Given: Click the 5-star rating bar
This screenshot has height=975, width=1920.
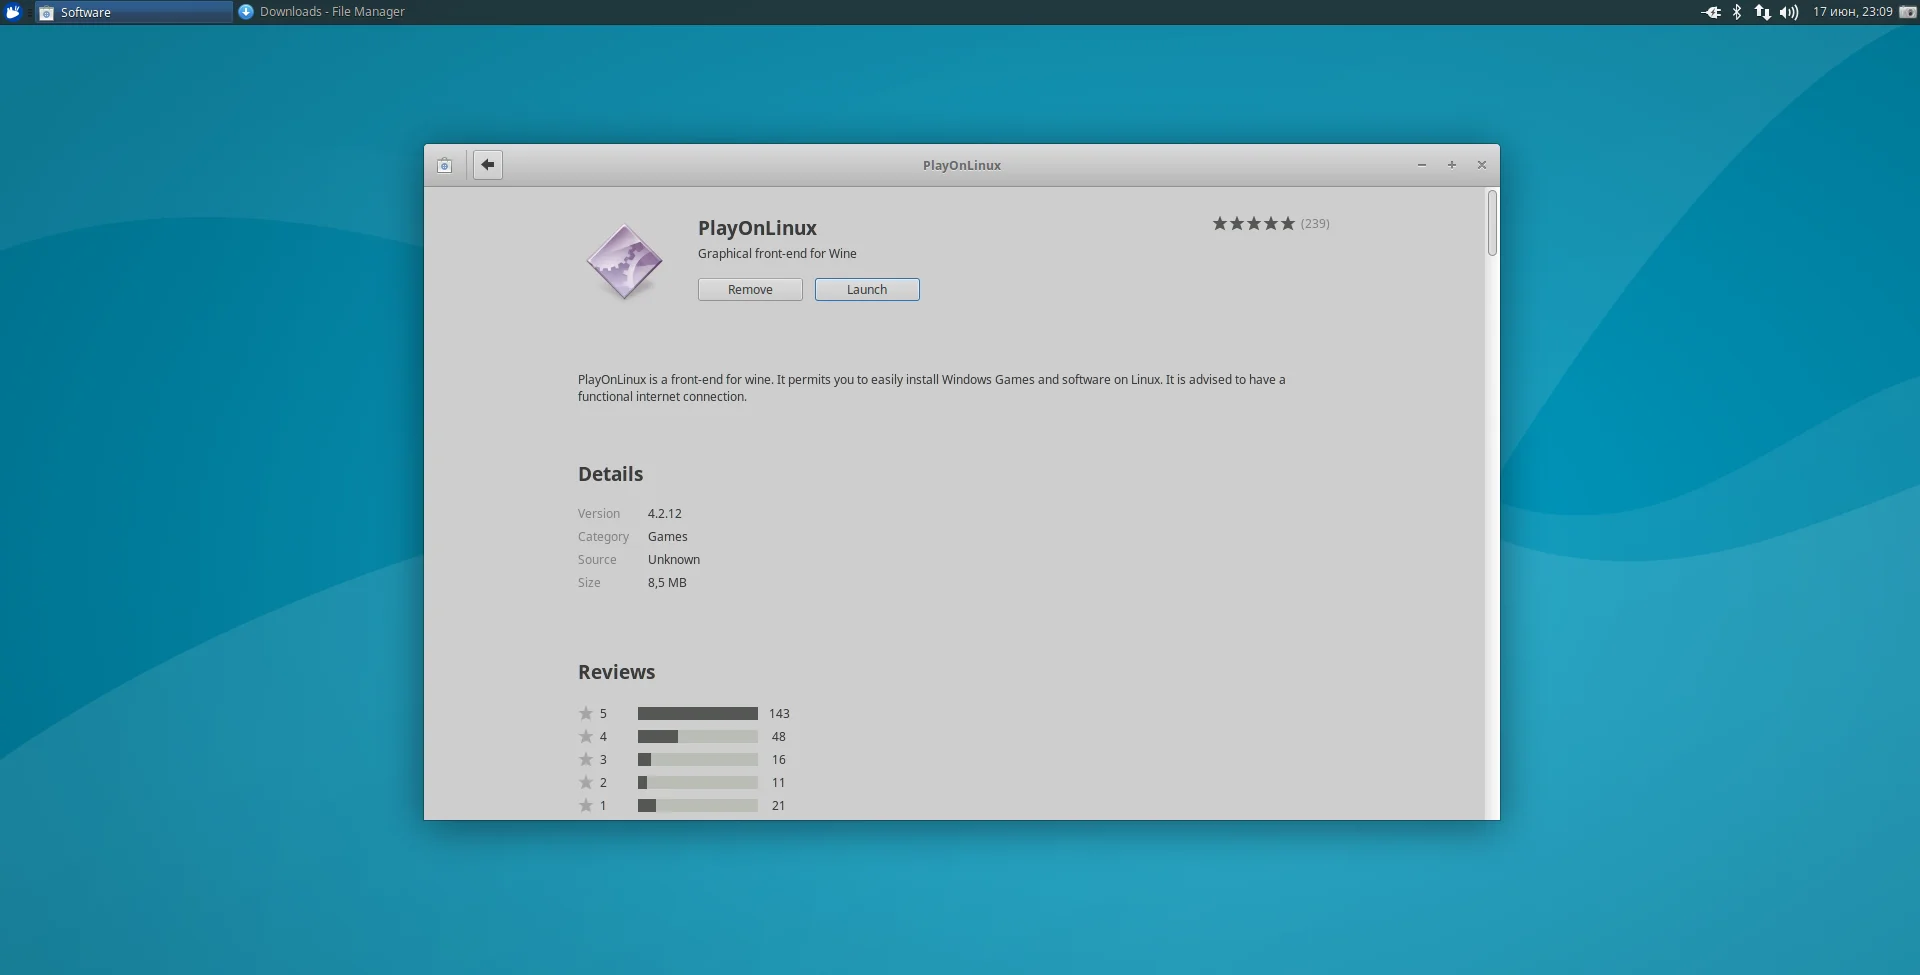Looking at the screenshot, I should 698,713.
